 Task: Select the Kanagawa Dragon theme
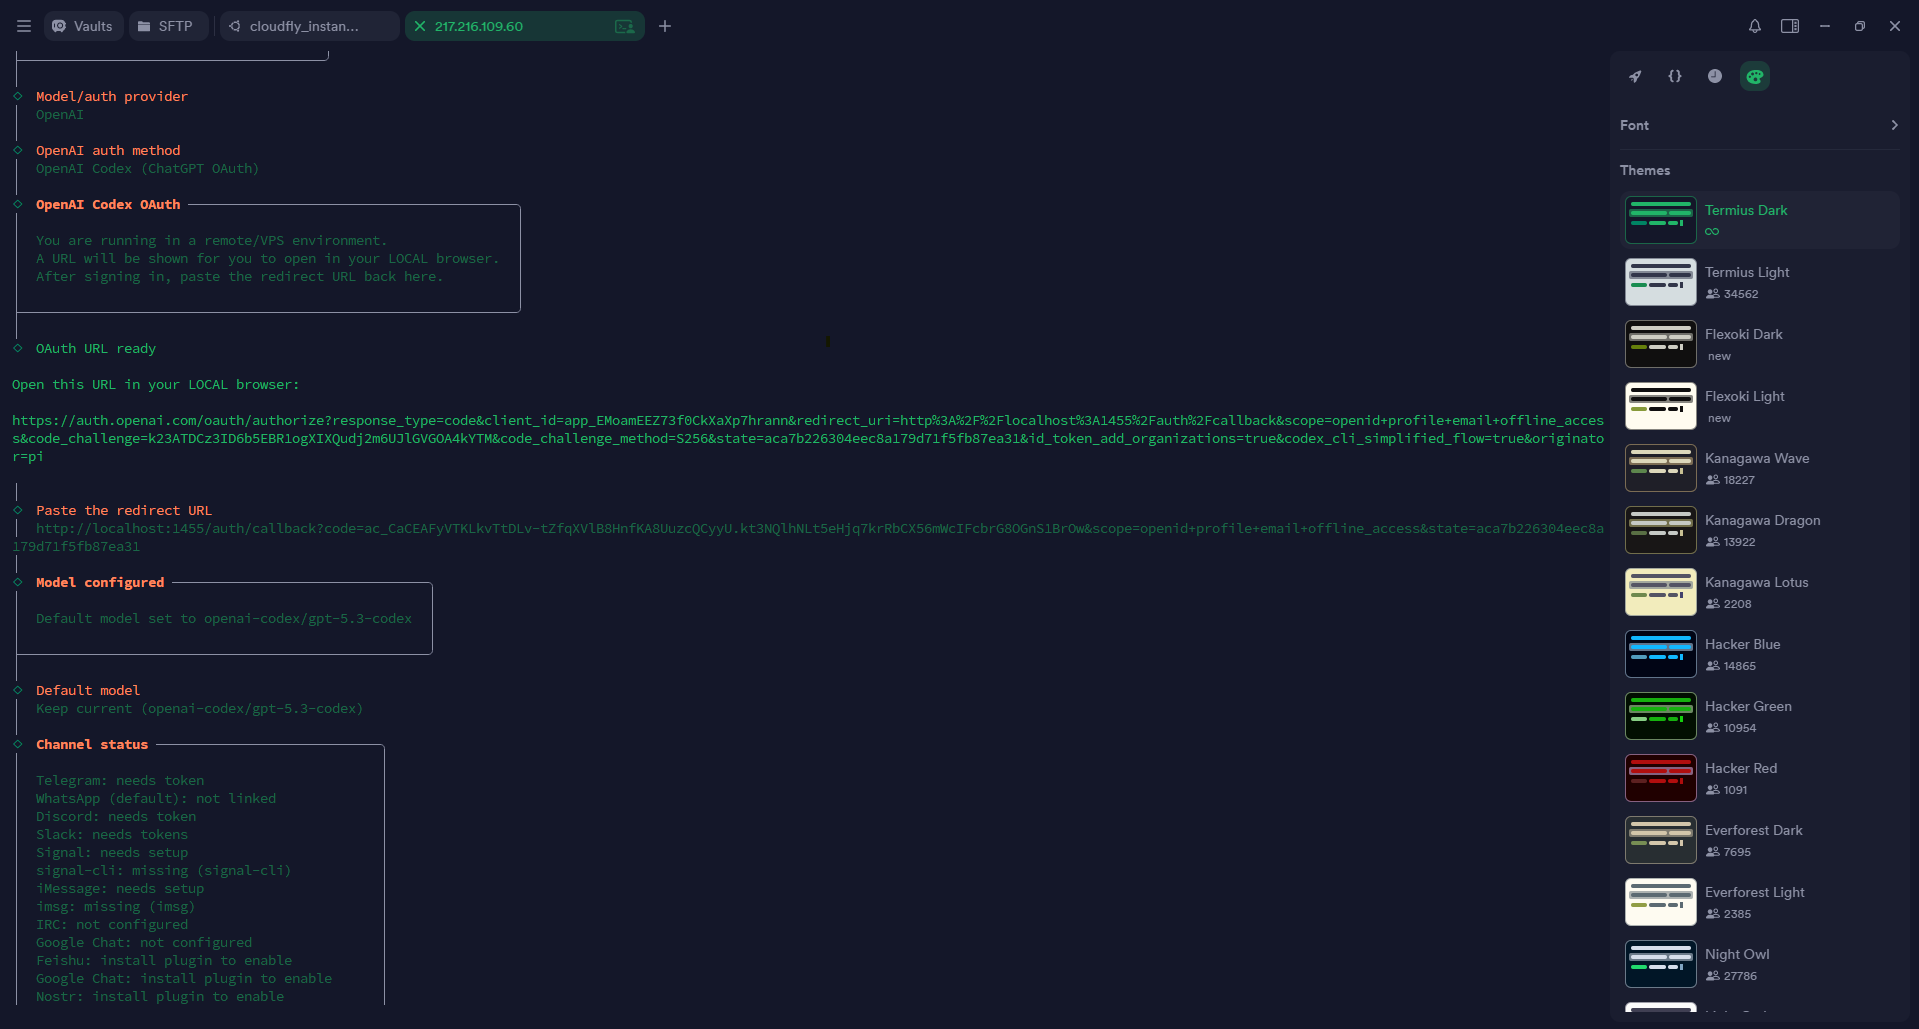pyautogui.click(x=1759, y=530)
